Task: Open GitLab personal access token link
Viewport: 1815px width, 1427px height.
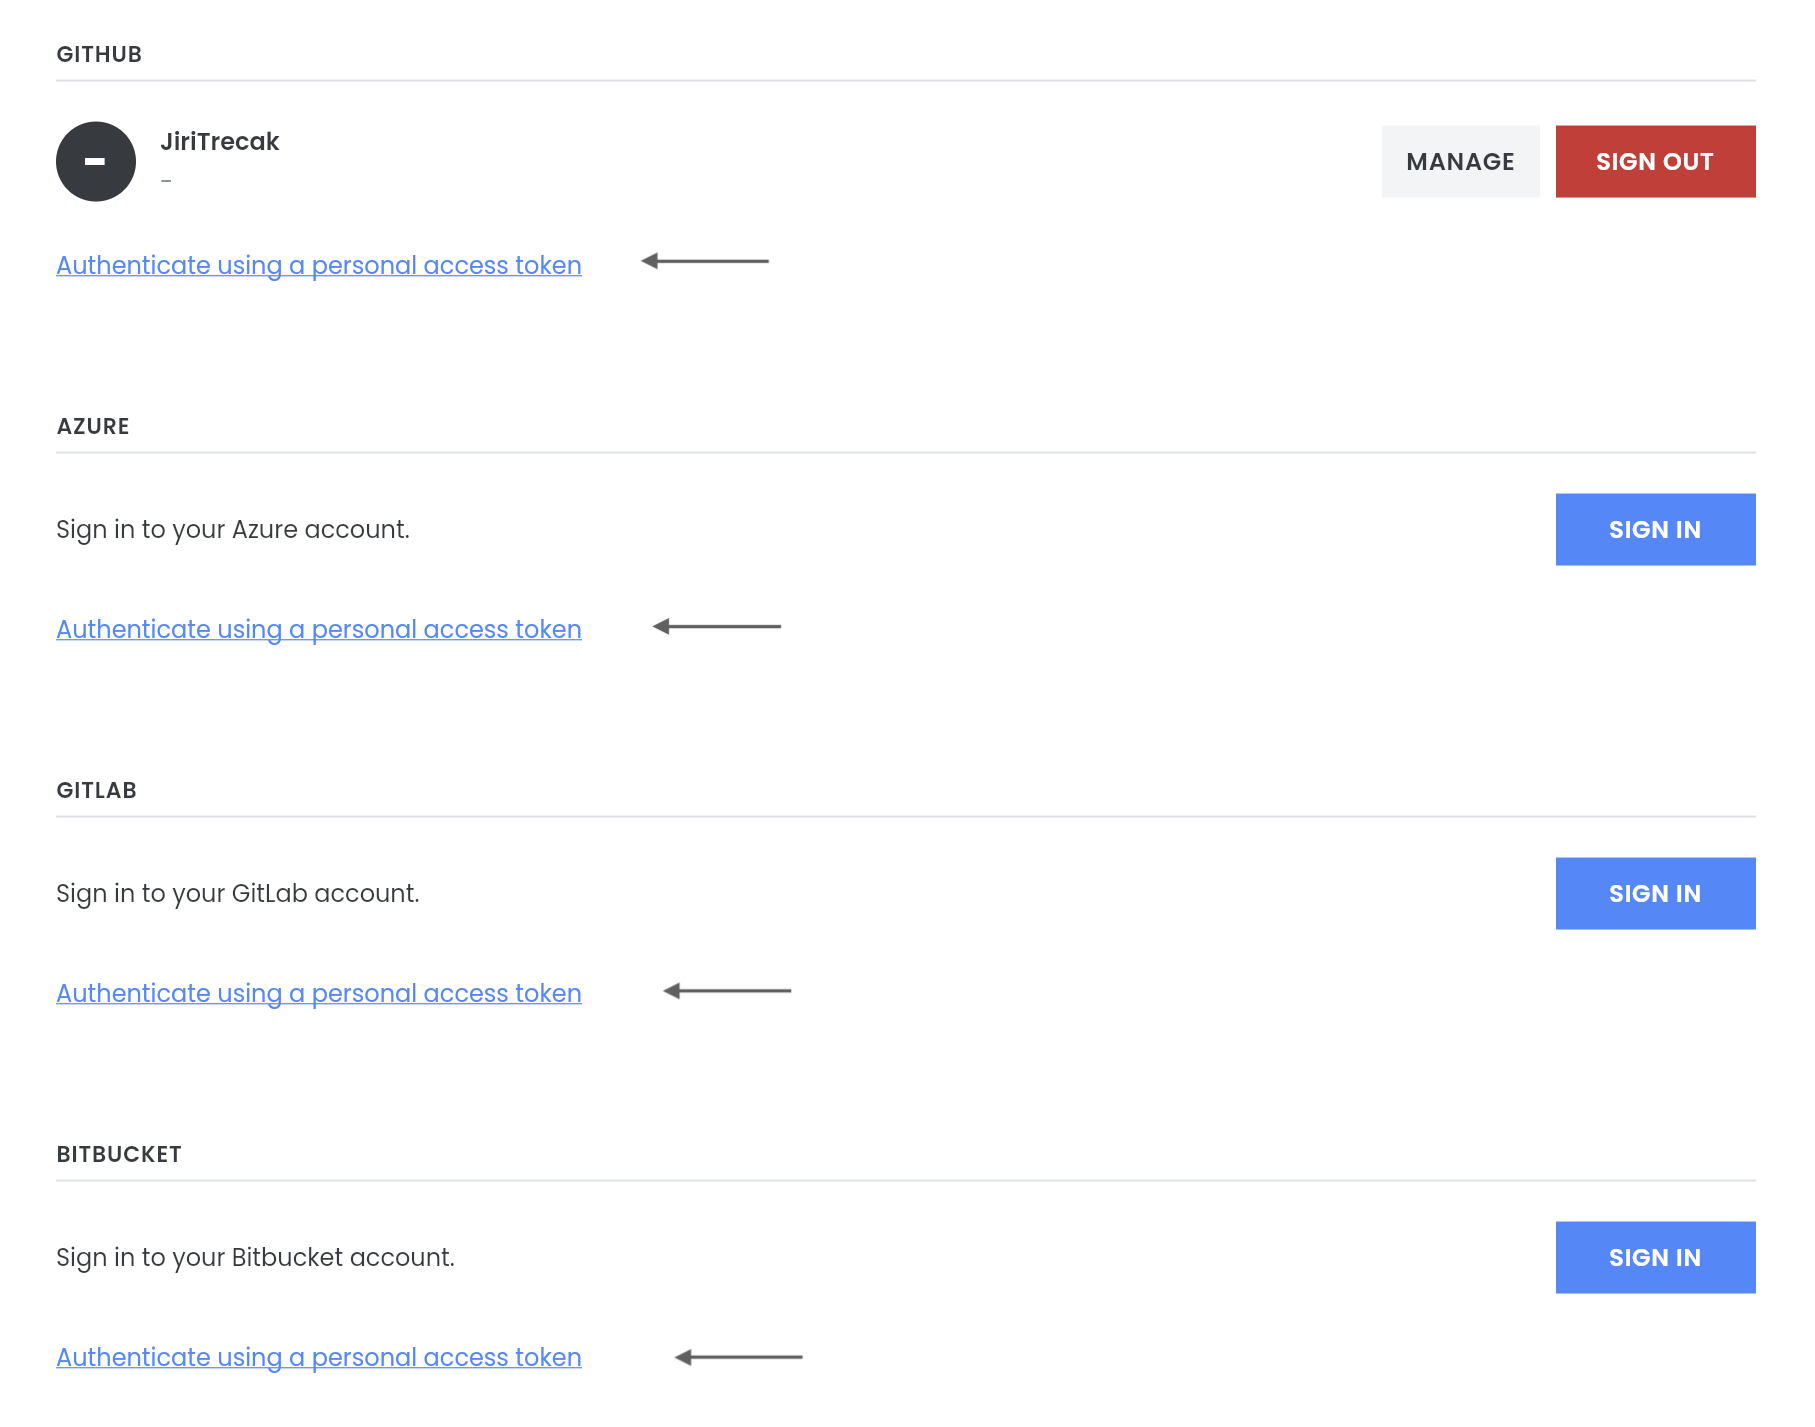Action: pos(319,994)
